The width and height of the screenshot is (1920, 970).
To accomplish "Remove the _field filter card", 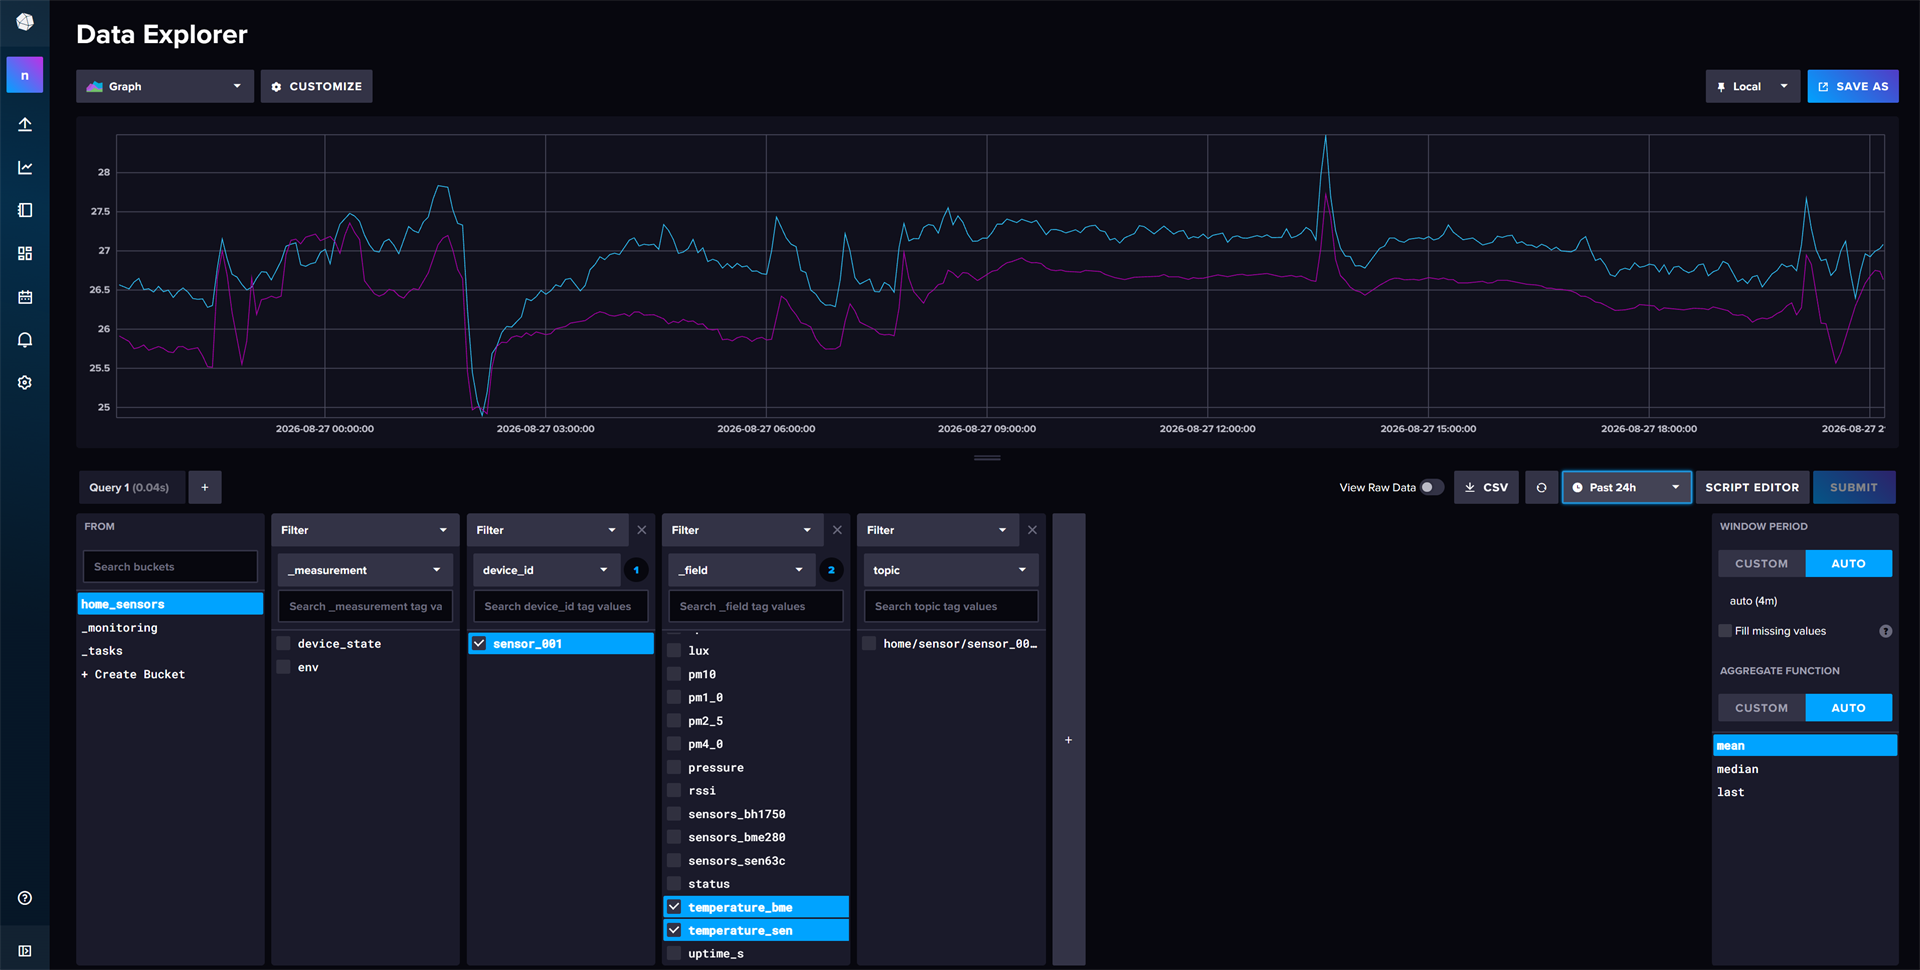I will pyautogui.click(x=837, y=530).
